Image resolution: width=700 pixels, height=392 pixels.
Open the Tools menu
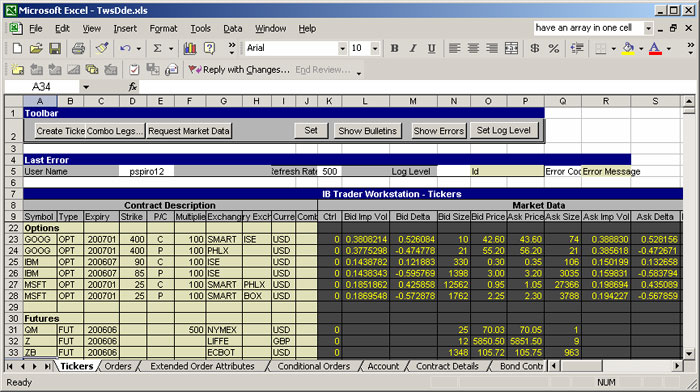click(x=200, y=29)
